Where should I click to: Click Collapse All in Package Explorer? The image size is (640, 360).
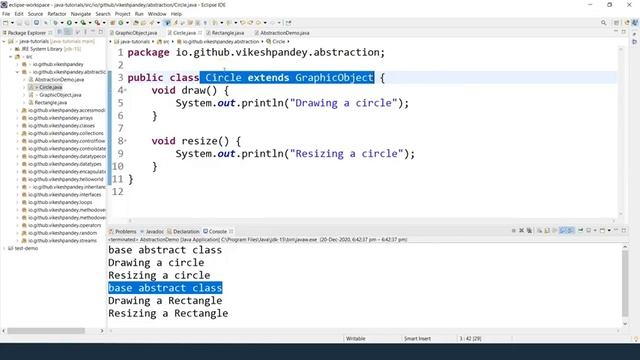coord(60,32)
